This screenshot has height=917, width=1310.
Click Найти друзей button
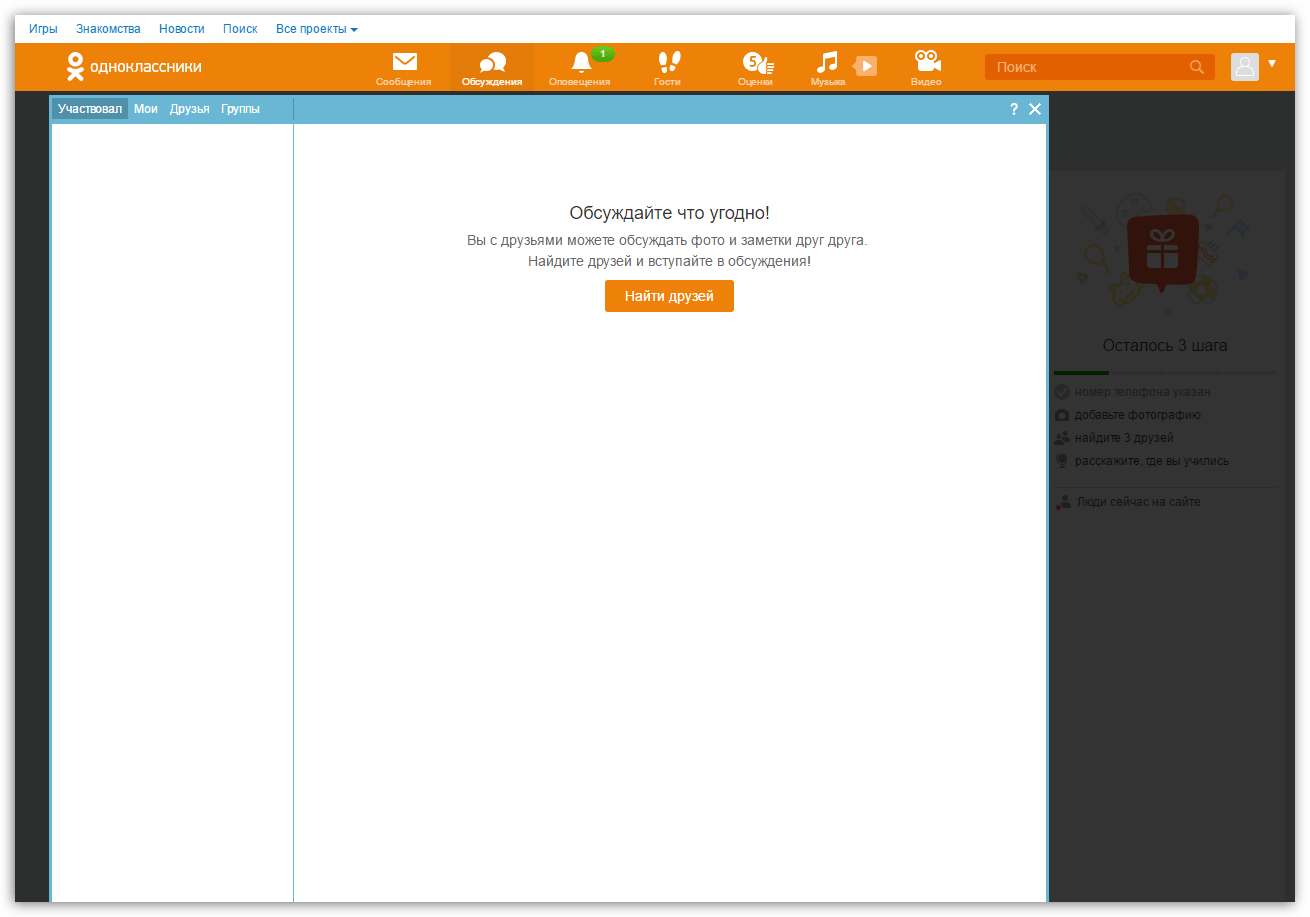pos(669,296)
